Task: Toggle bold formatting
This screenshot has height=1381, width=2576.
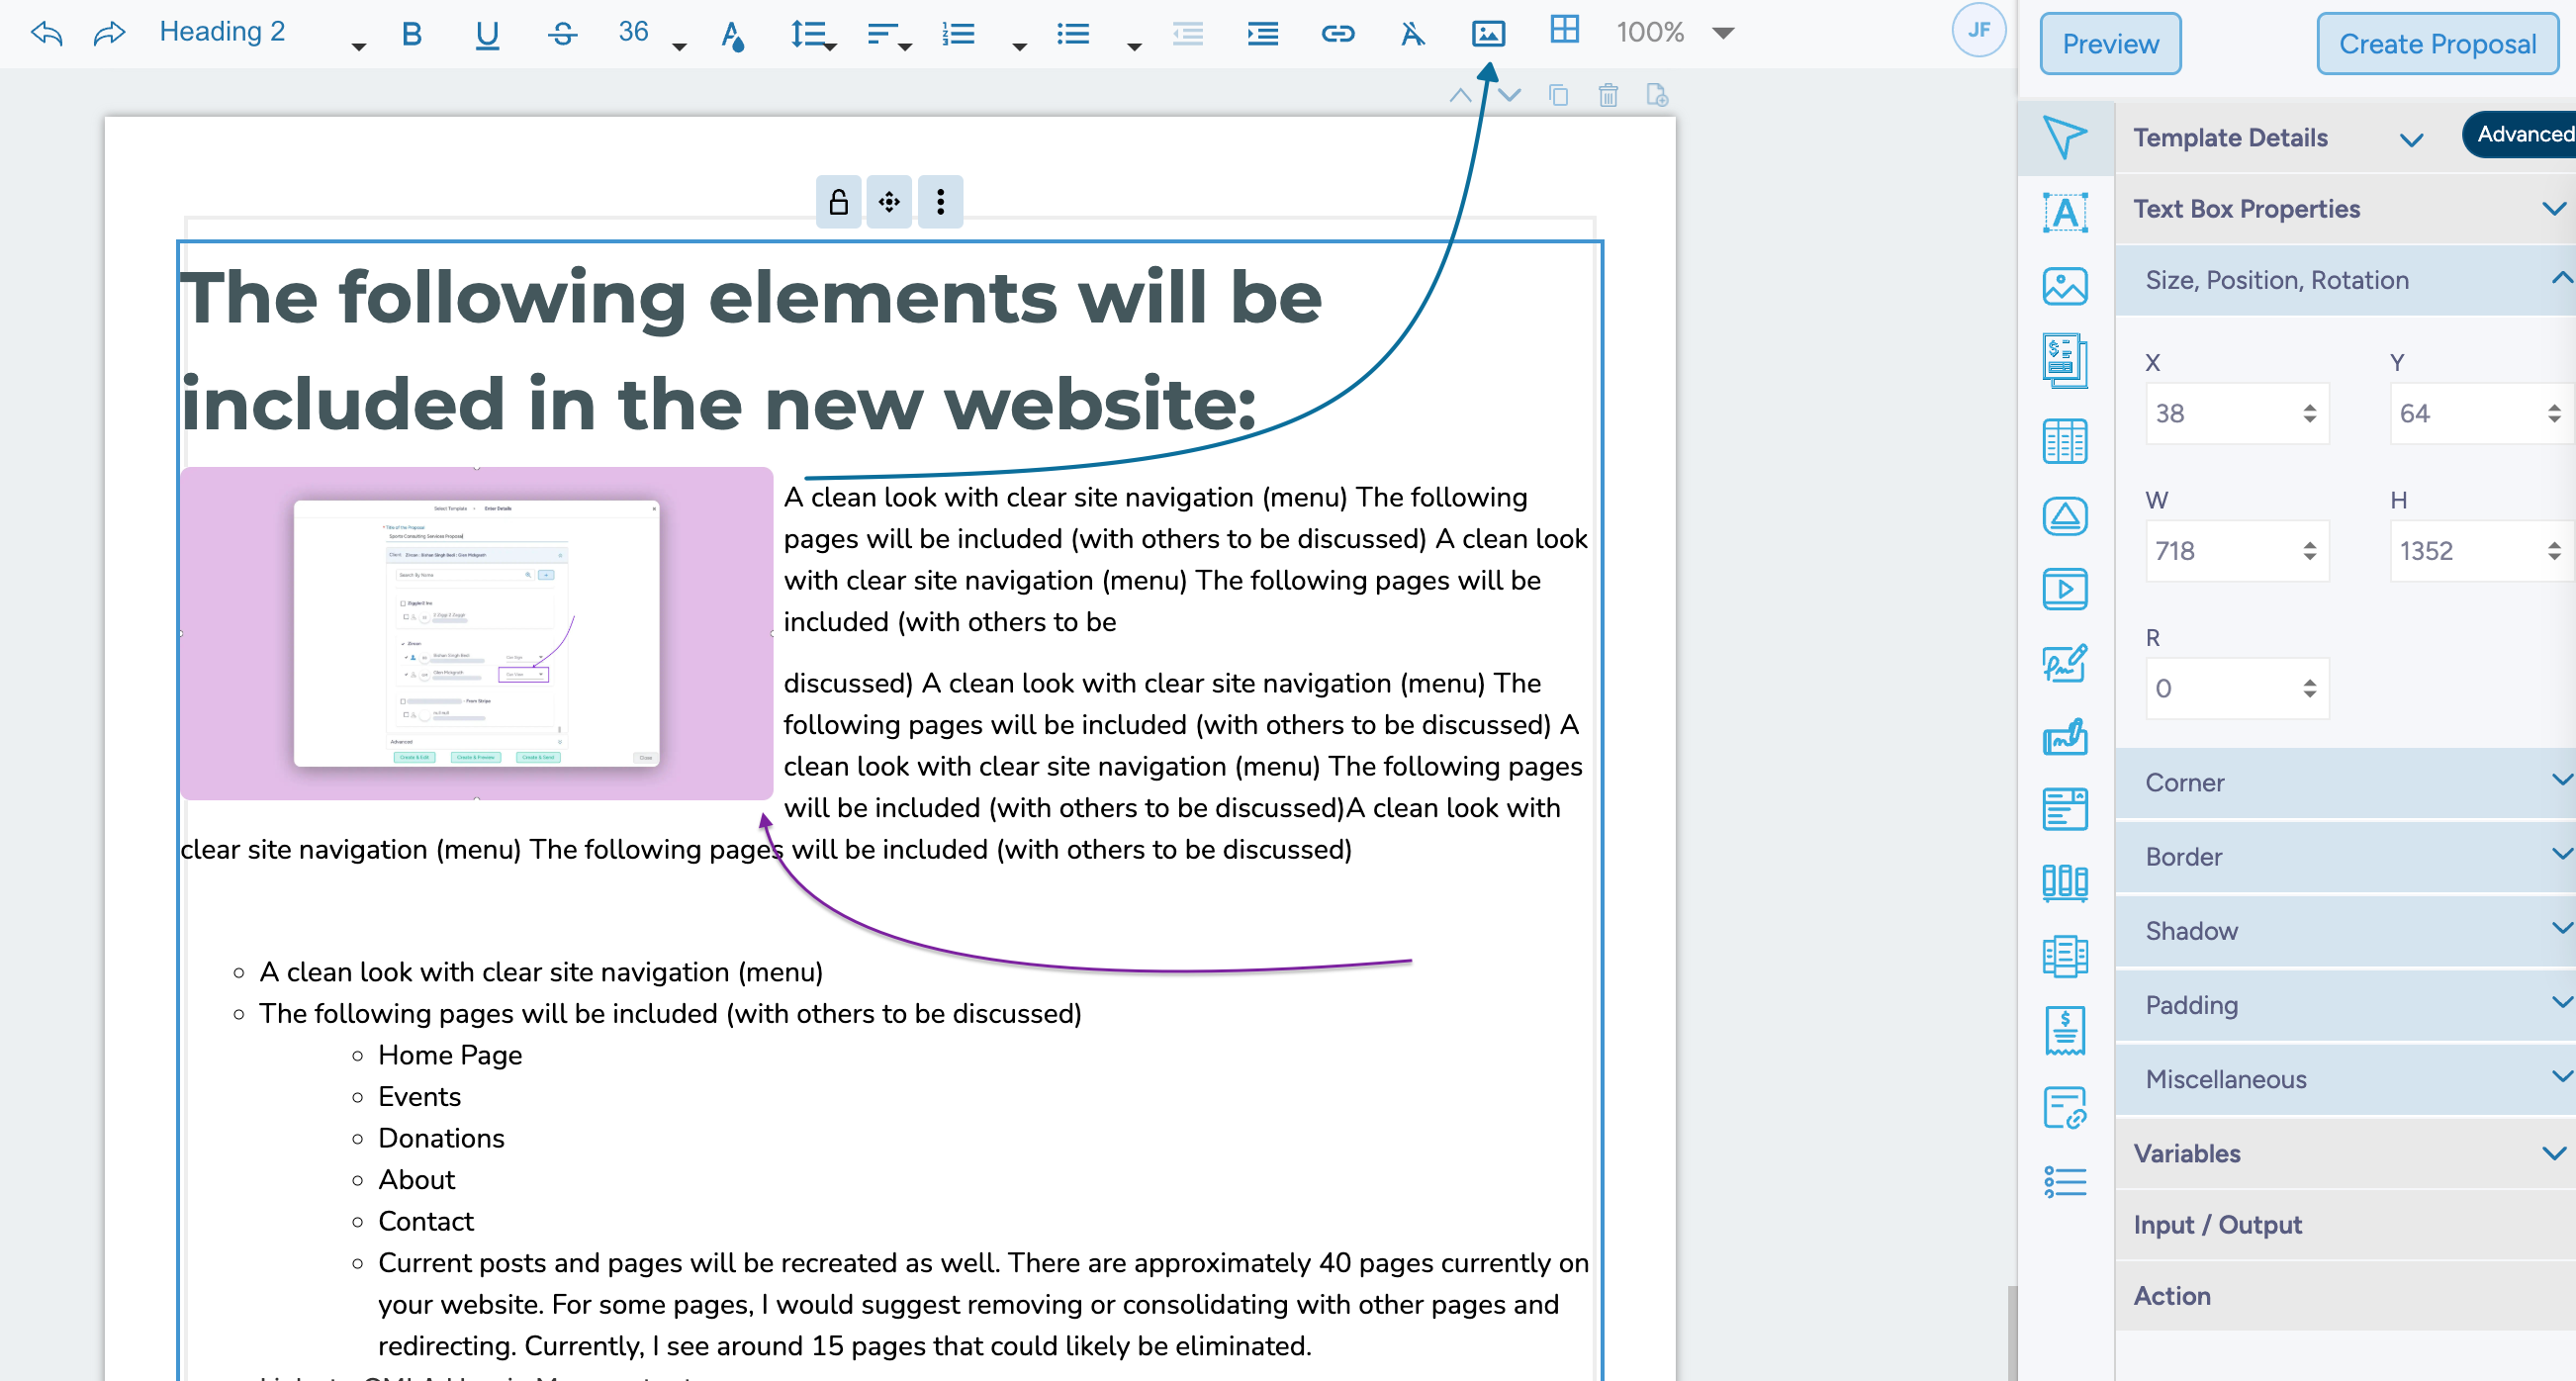Action: point(411,33)
